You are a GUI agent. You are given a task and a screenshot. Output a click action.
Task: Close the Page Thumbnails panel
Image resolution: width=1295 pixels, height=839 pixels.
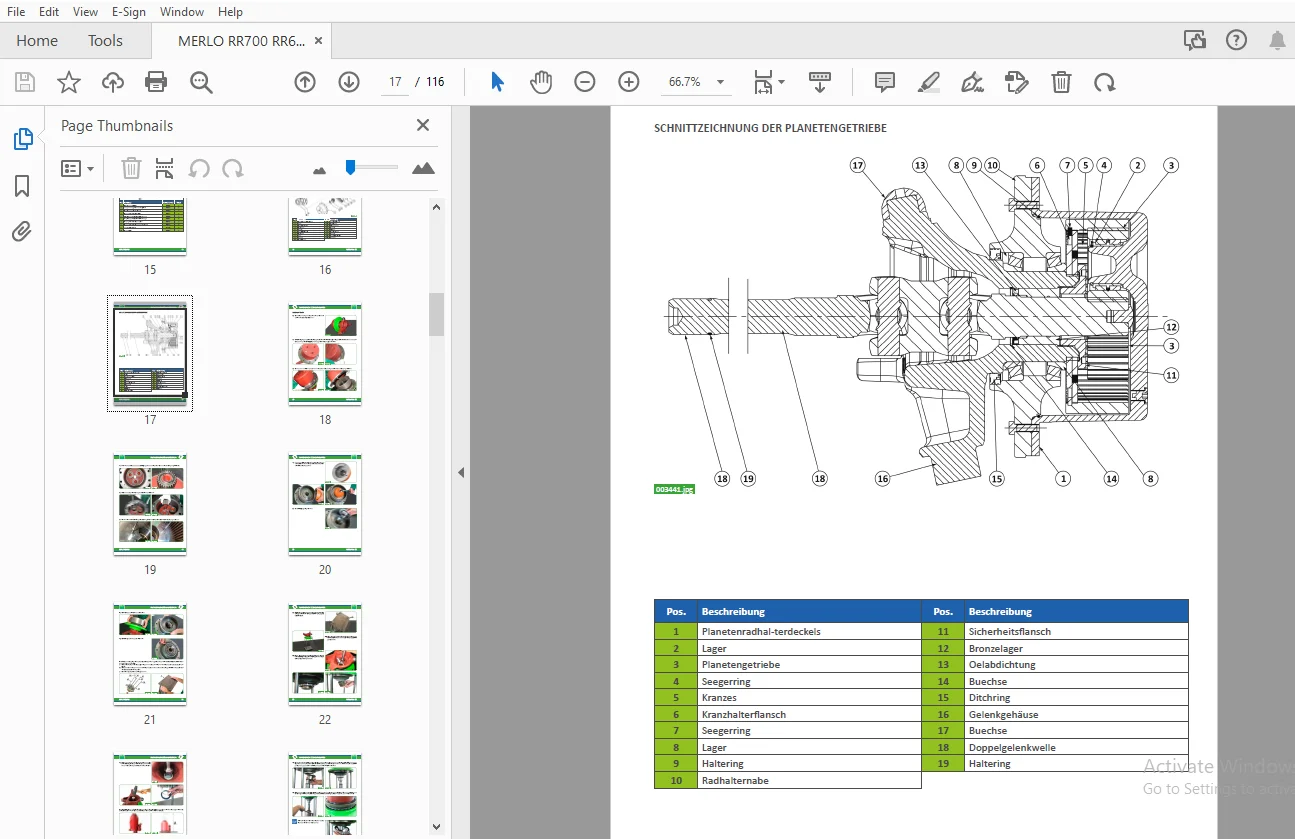pyautogui.click(x=423, y=125)
